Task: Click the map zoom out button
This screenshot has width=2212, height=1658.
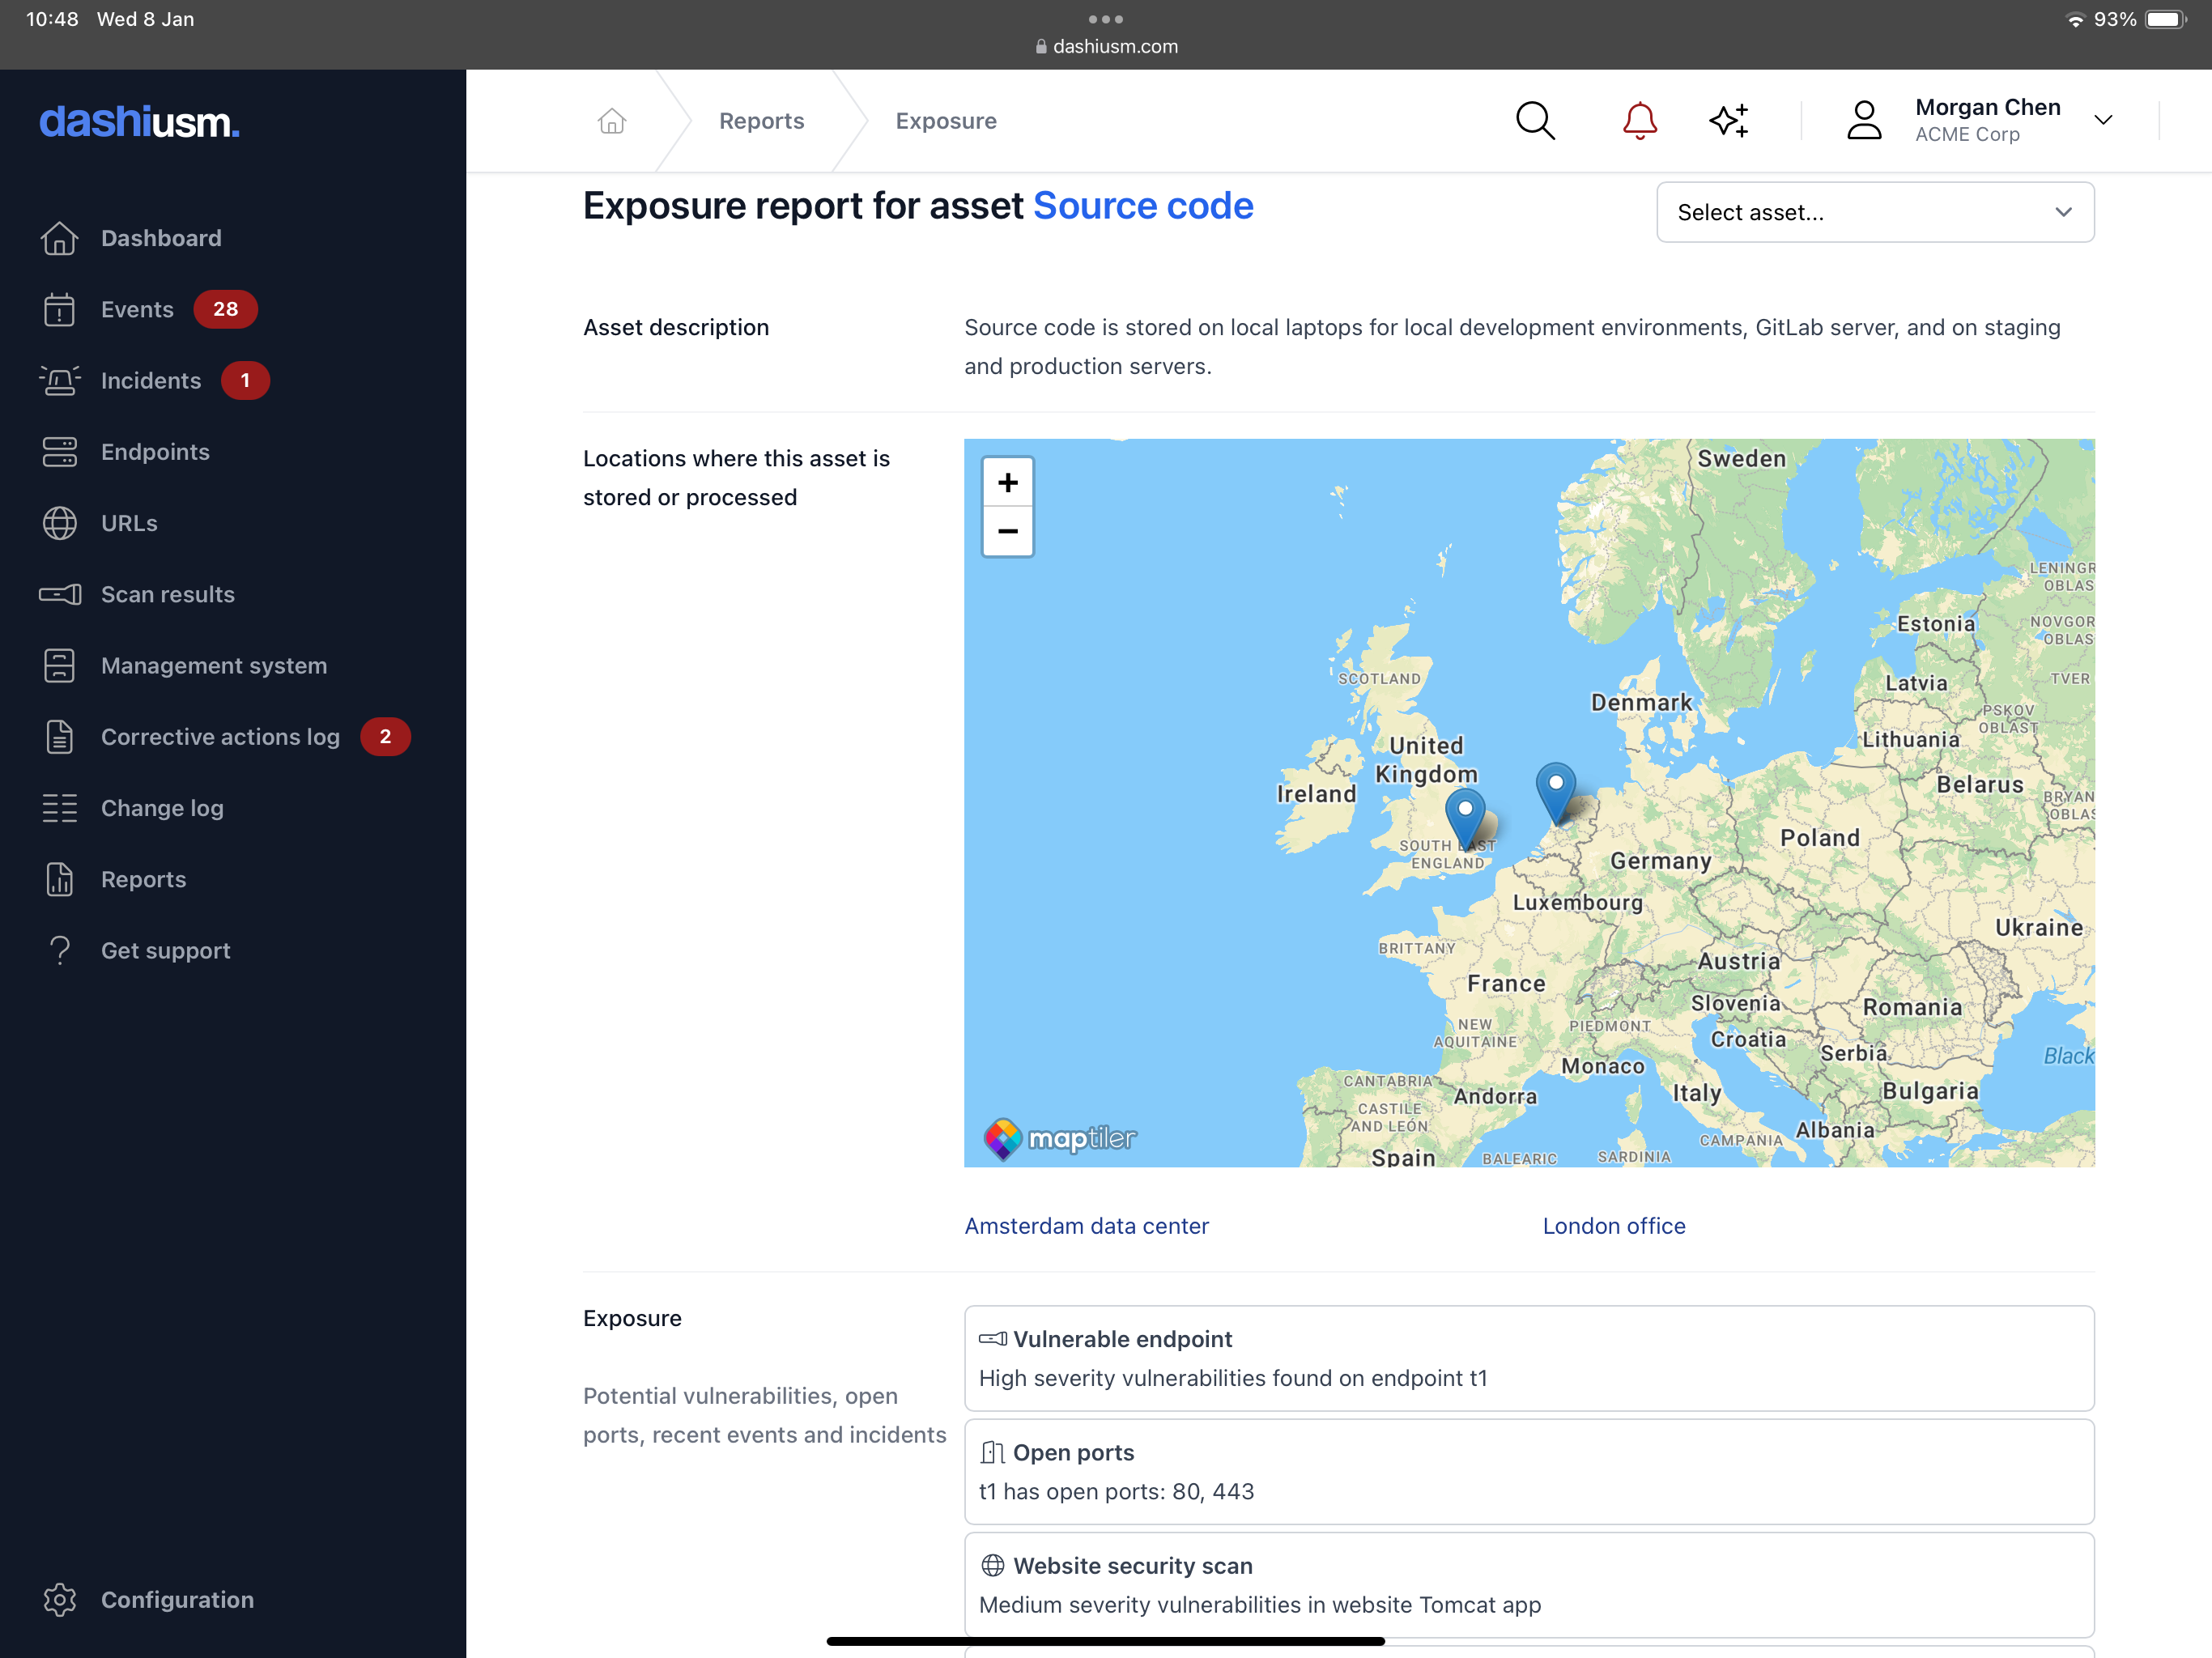Action: point(1006,531)
